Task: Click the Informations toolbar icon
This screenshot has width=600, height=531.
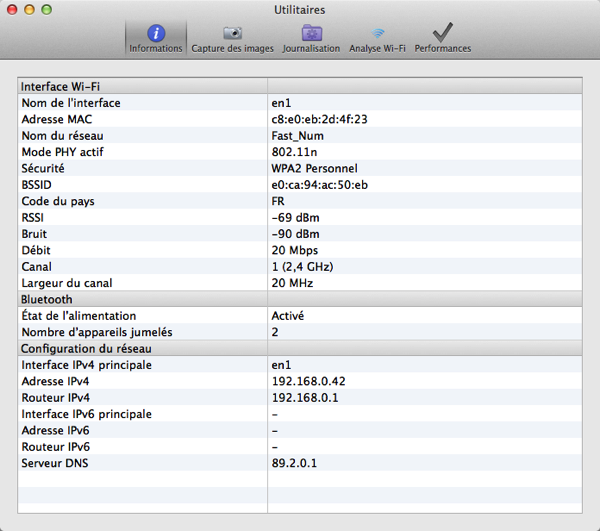Action: coord(155,37)
